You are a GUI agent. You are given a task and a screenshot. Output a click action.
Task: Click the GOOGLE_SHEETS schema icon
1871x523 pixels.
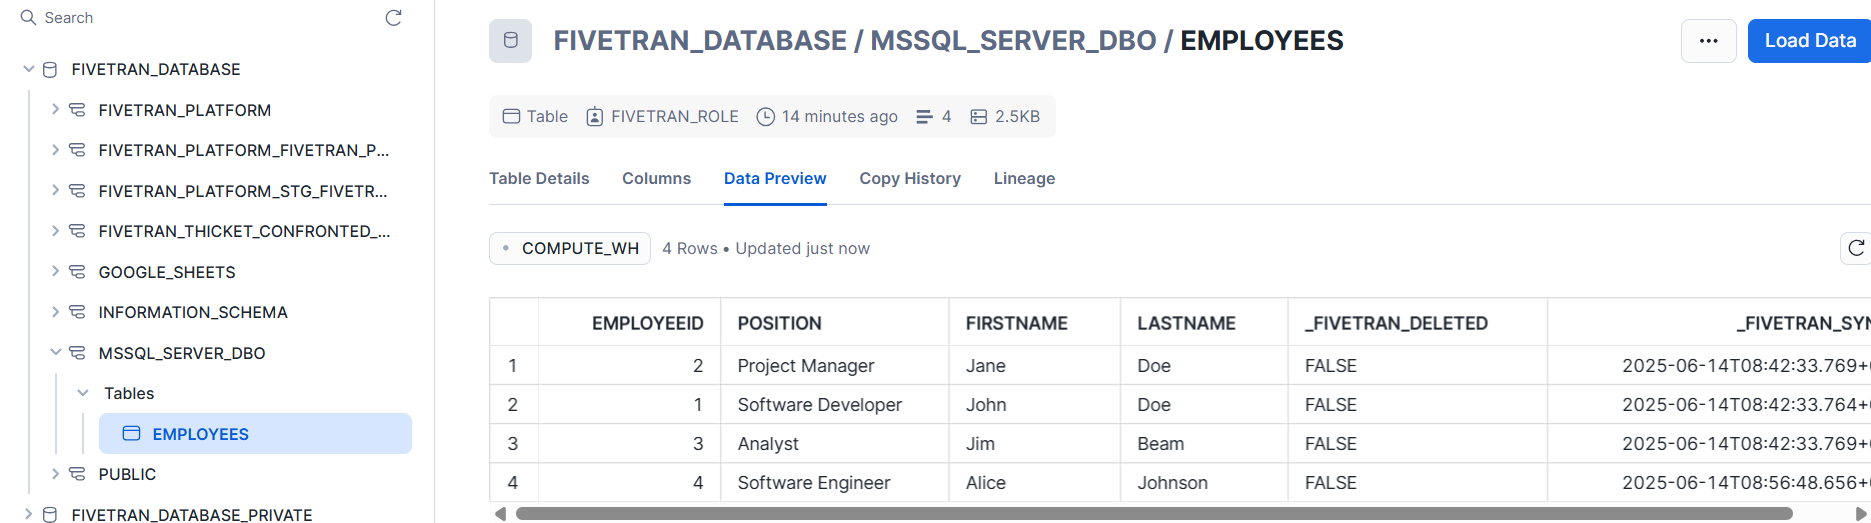77,272
